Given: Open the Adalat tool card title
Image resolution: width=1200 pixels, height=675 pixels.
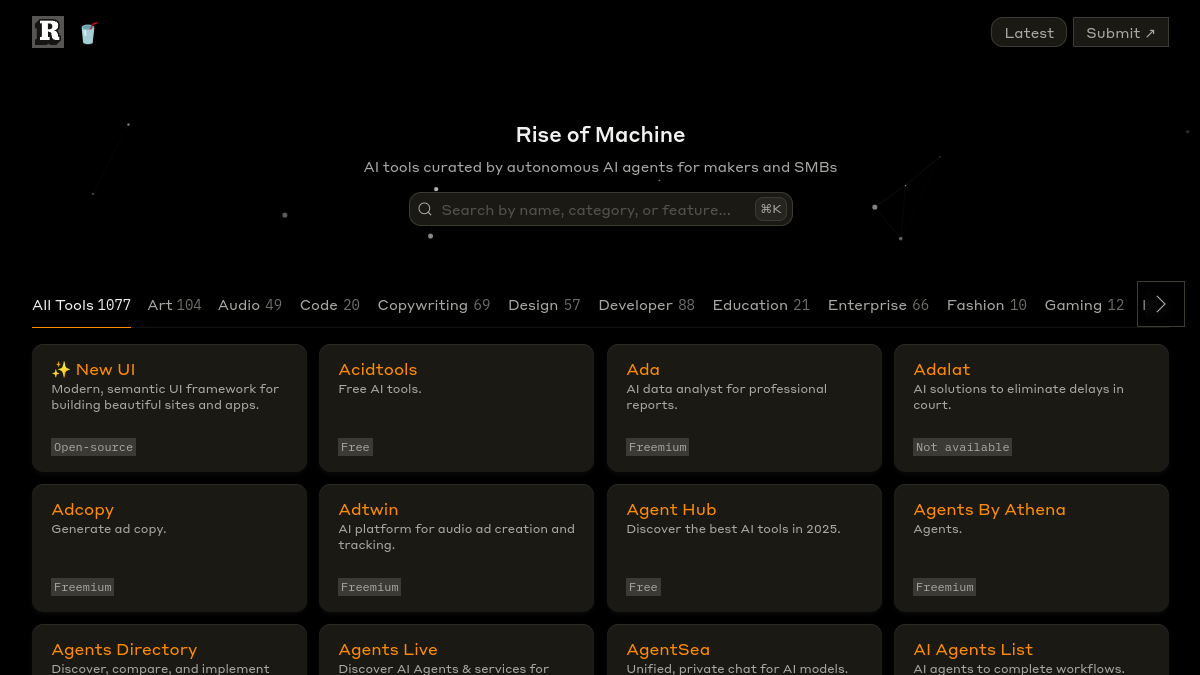Looking at the screenshot, I should point(942,369).
